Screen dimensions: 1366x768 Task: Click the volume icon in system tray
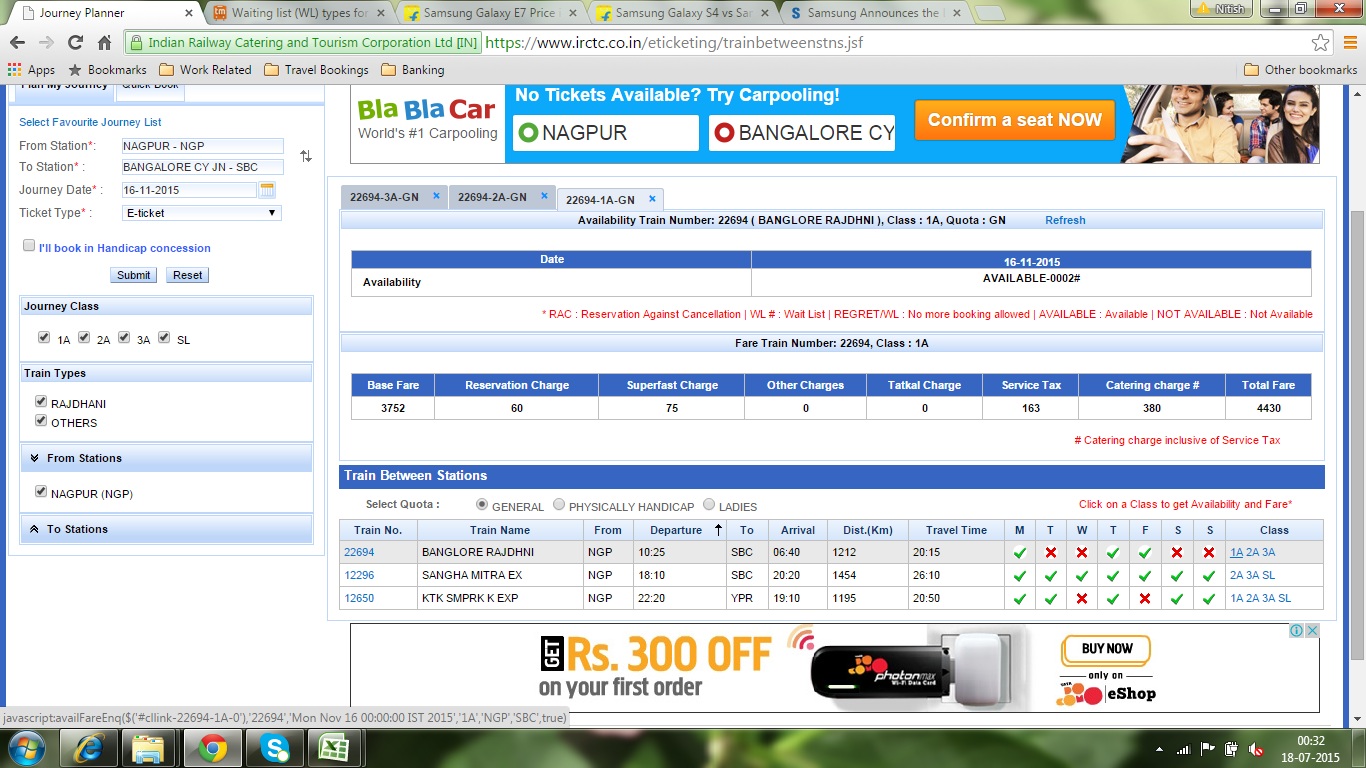(x=1256, y=749)
